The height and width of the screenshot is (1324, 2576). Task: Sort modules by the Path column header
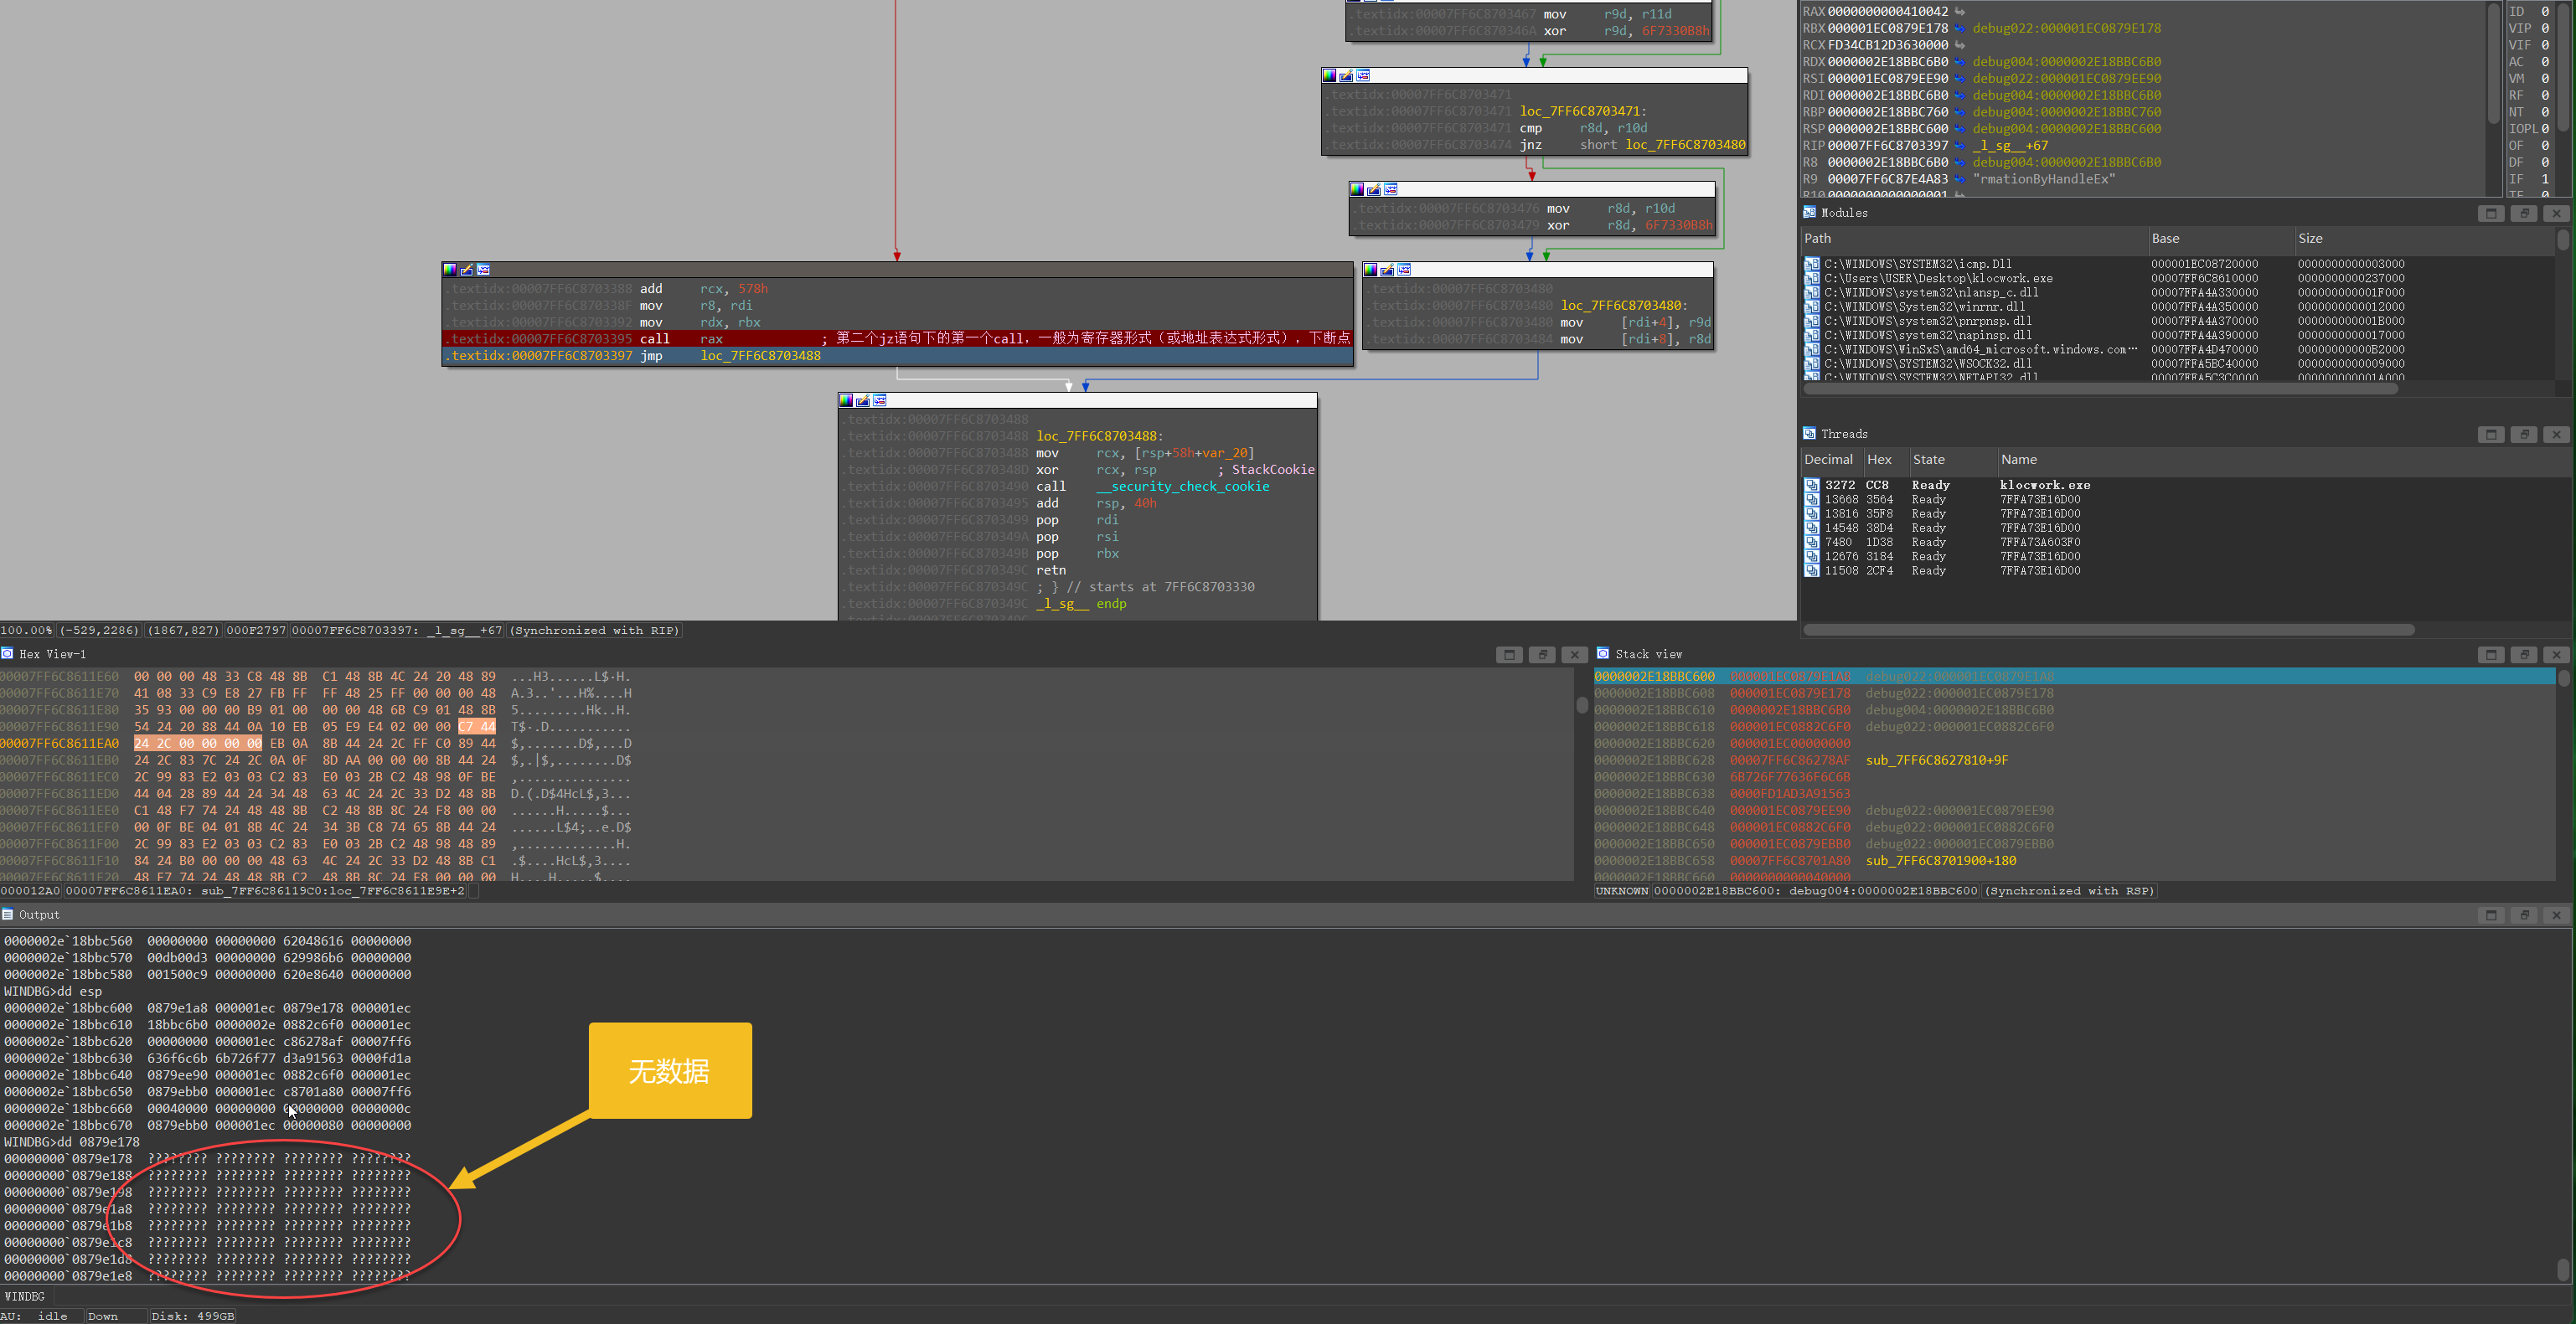coord(1818,239)
